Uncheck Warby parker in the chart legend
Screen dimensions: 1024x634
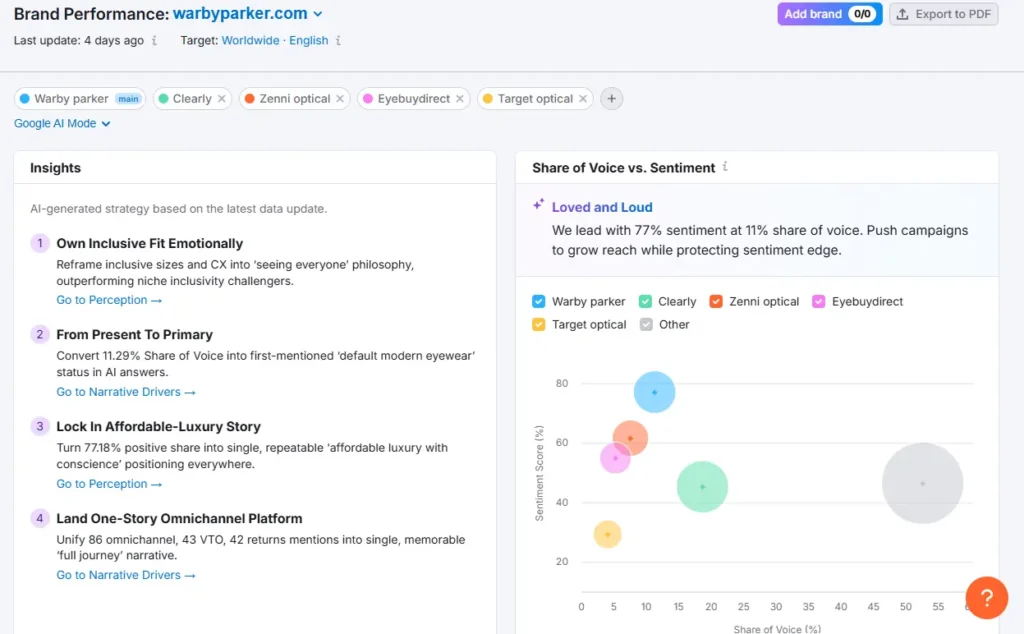click(x=538, y=300)
